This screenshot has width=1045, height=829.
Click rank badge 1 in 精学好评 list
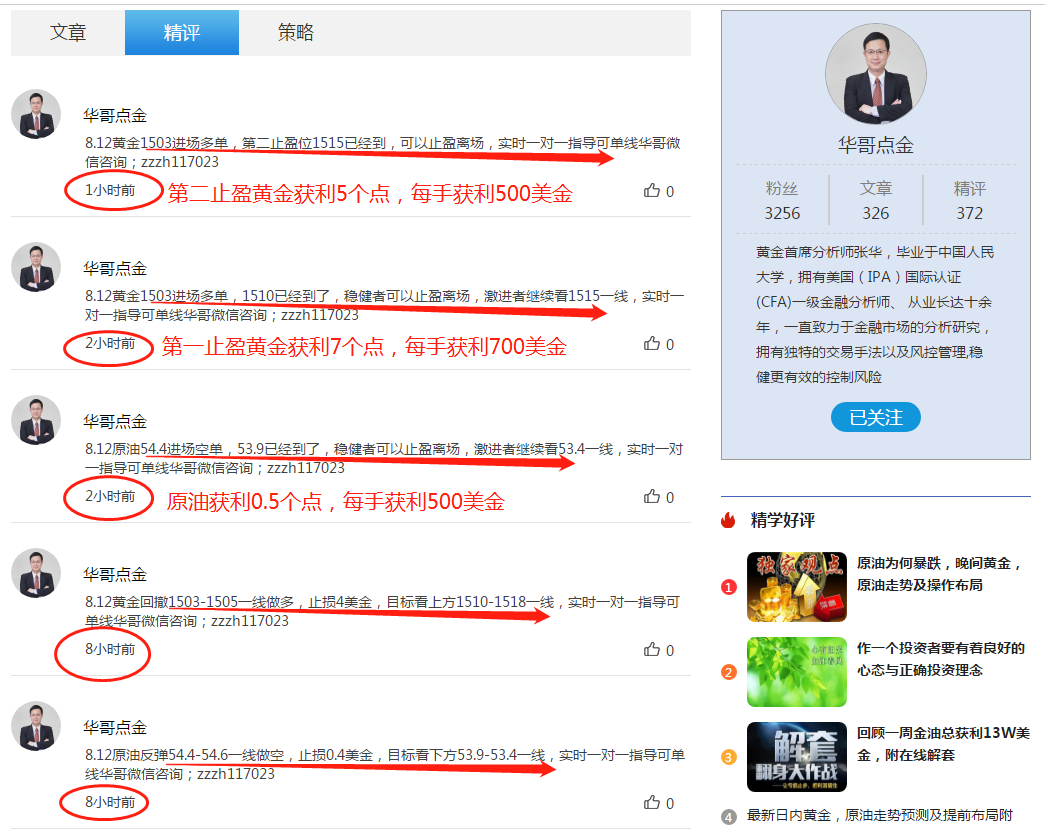[728, 587]
